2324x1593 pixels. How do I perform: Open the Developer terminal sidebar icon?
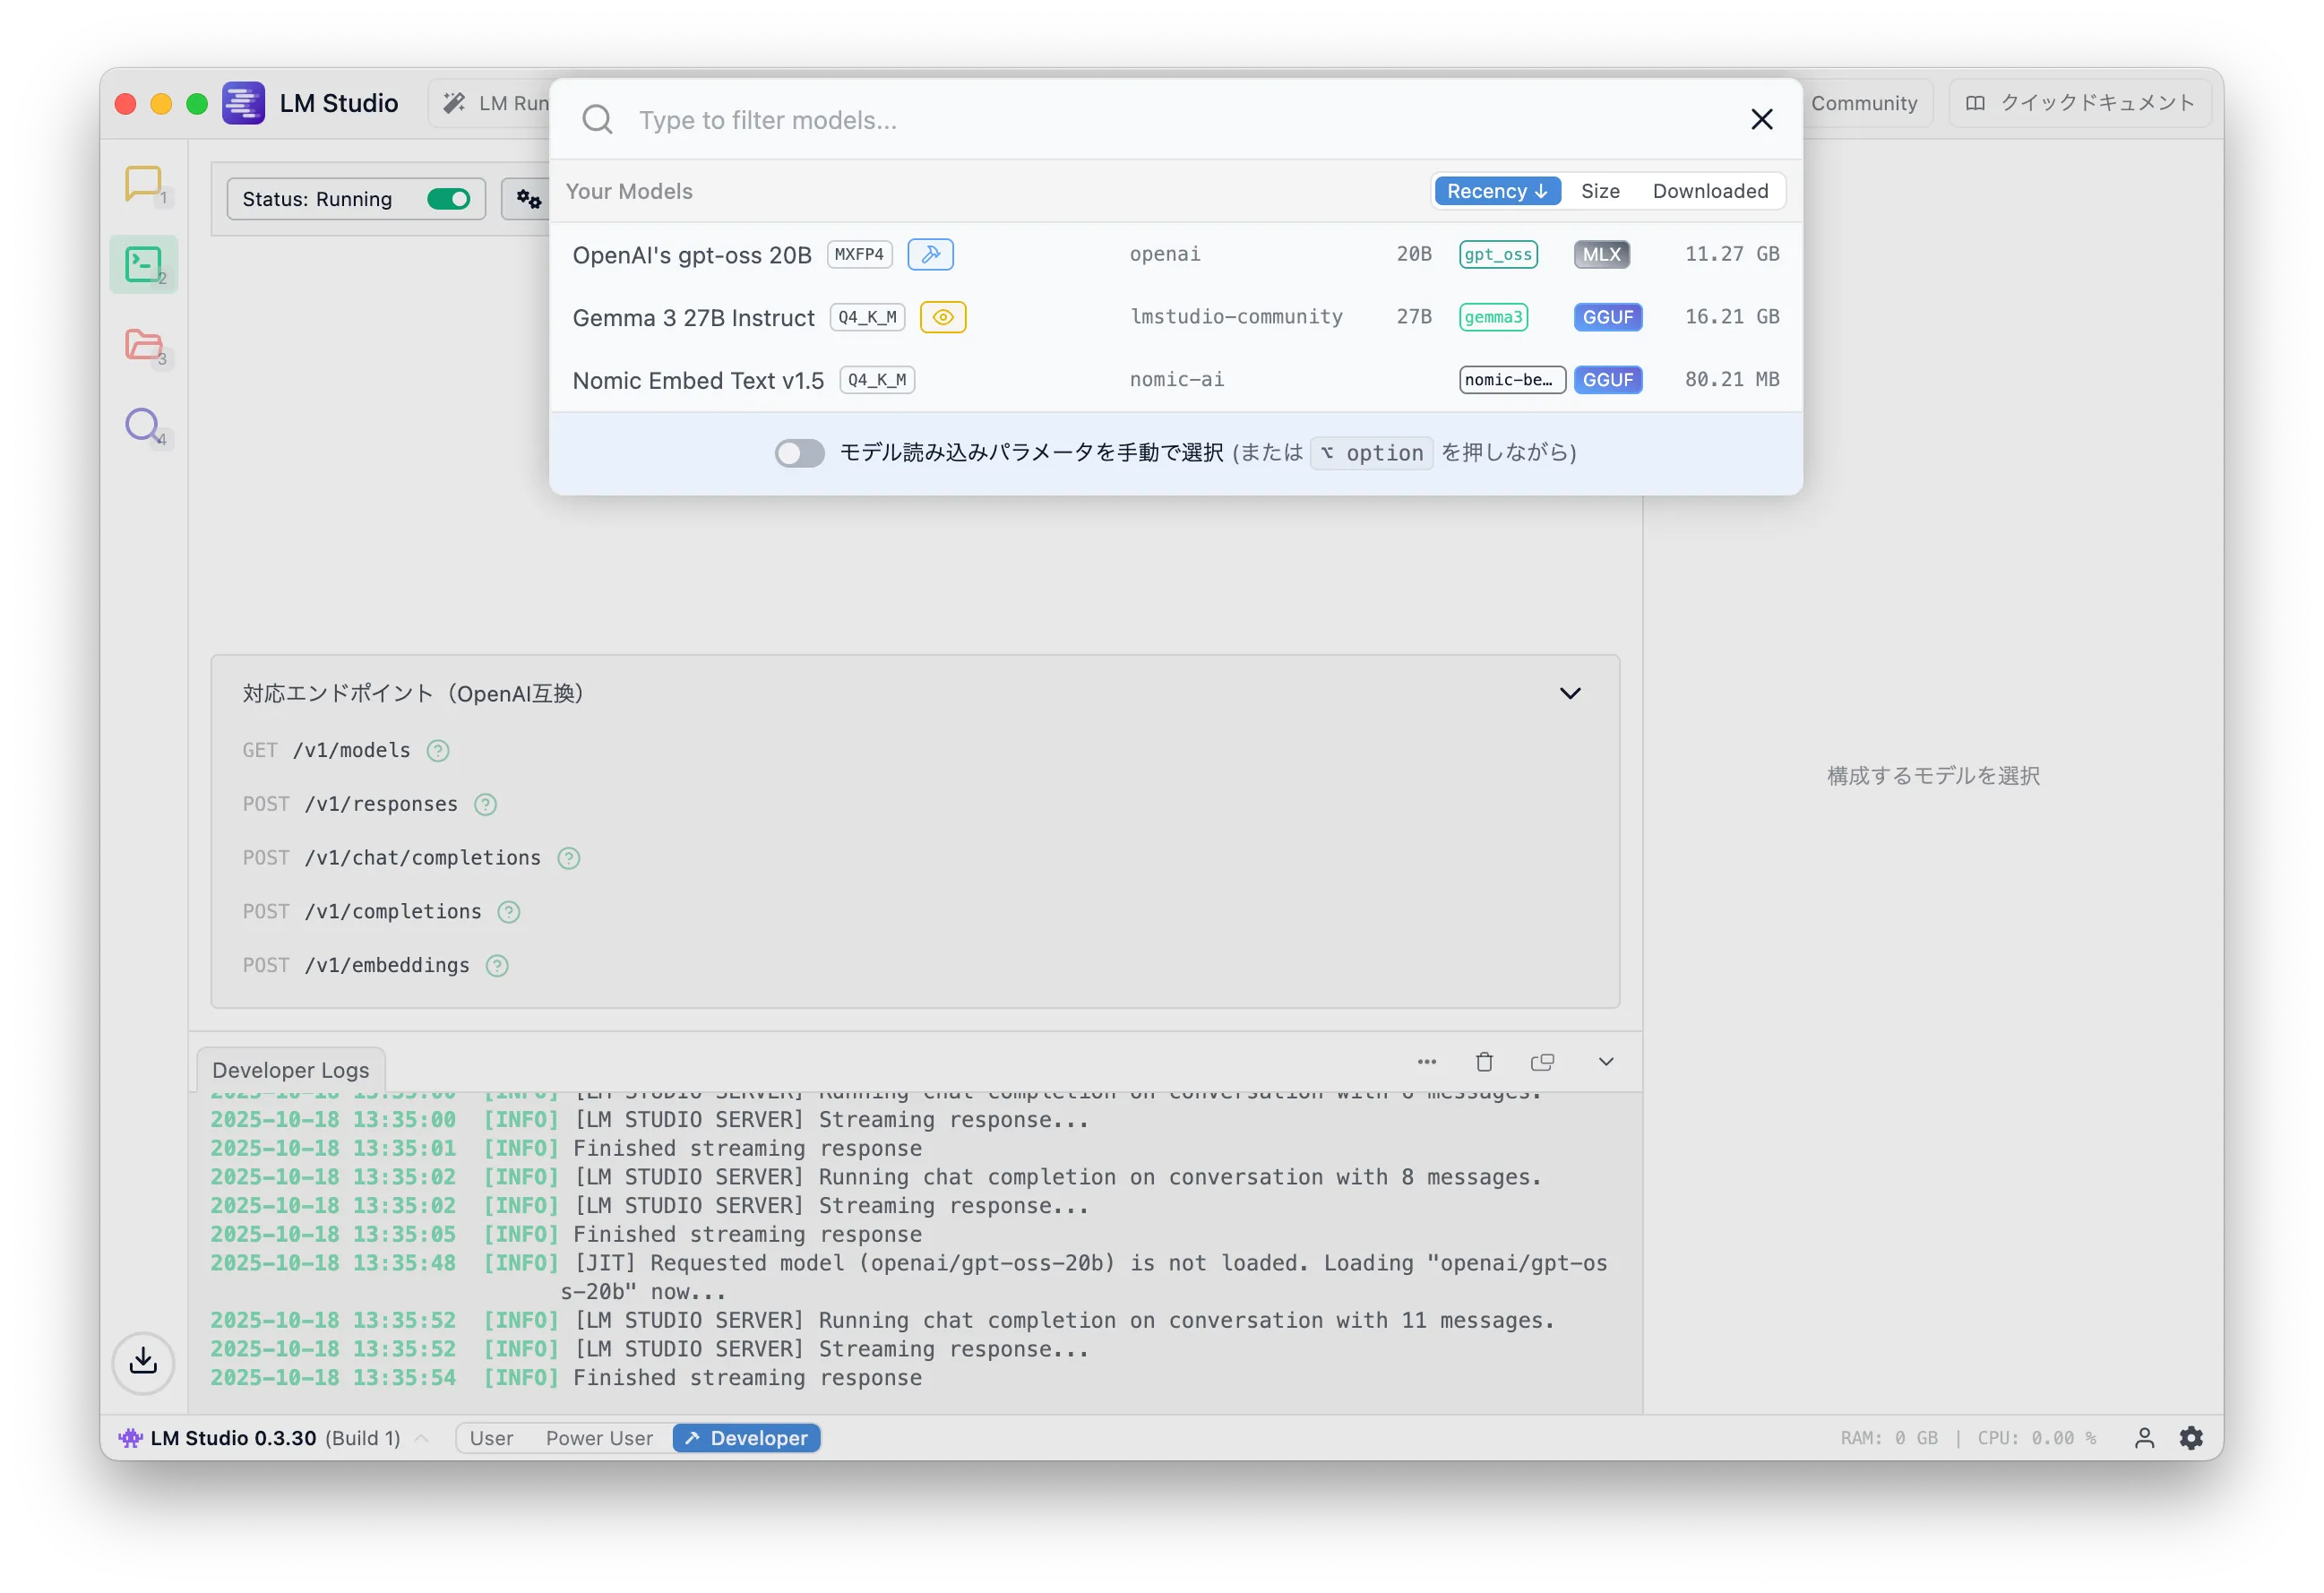coord(144,265)
